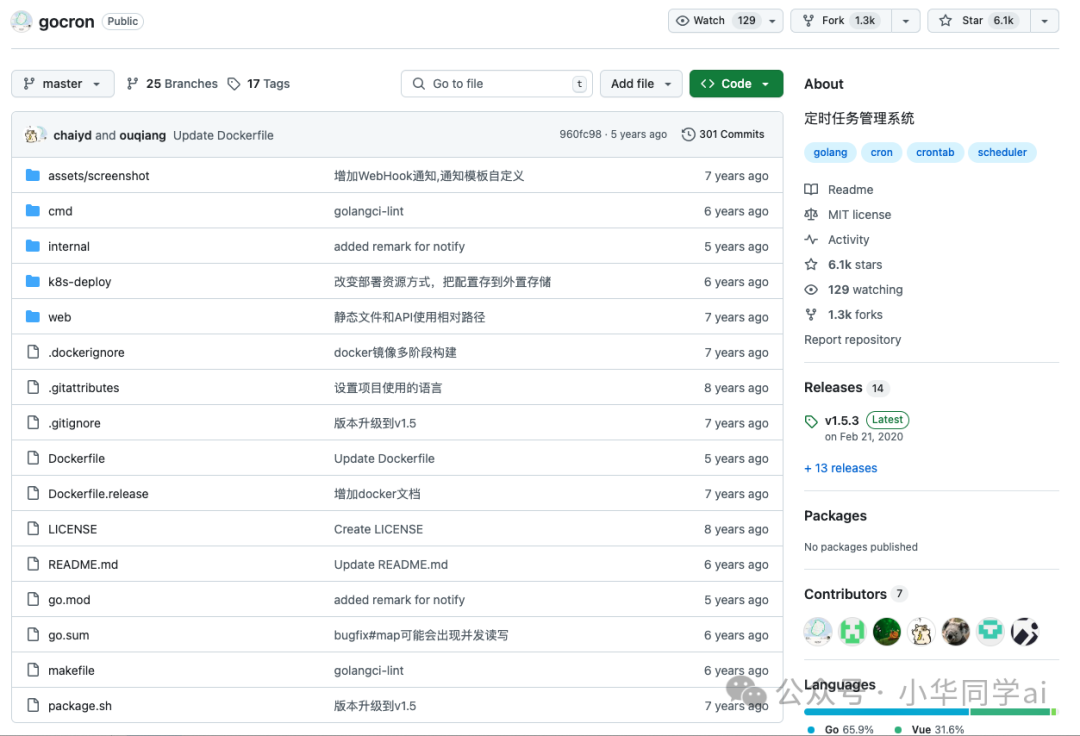
Task: Open the + 13 releases link
Action: (x=840, y=467)
